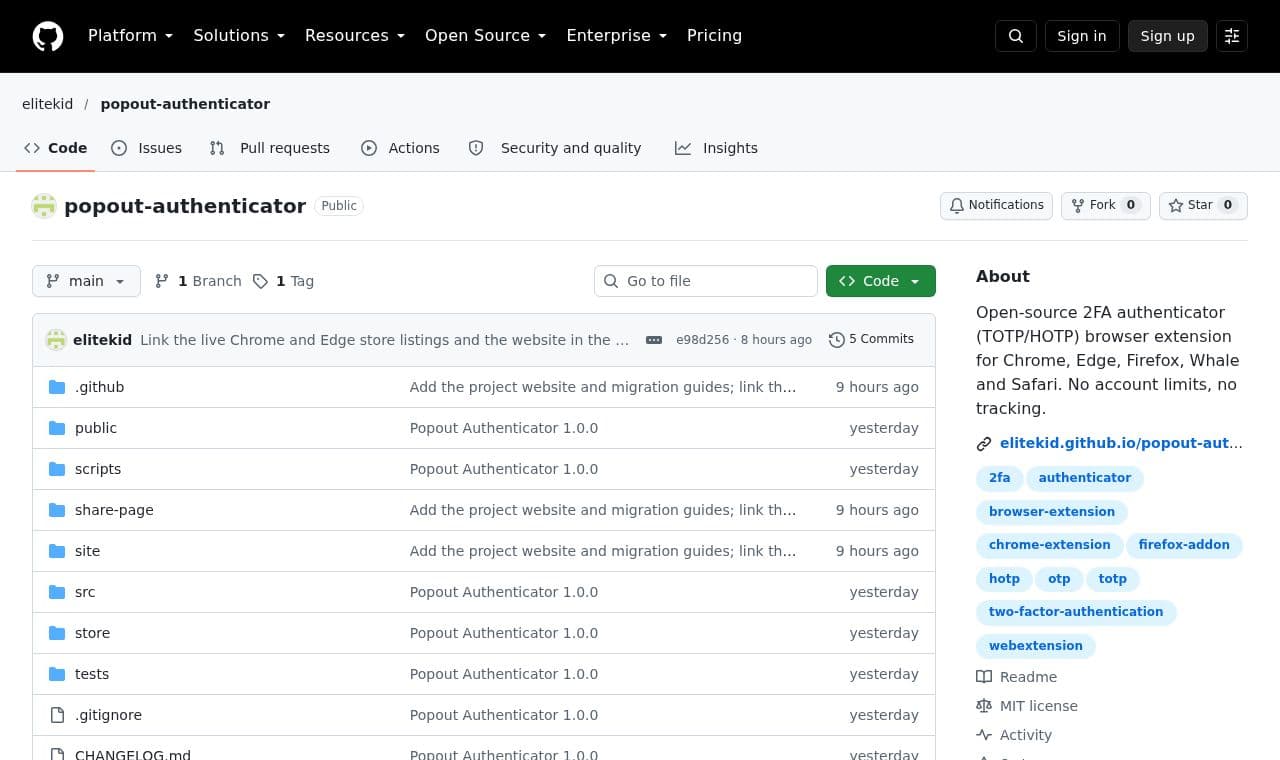Image resolution: width=1280 pixels, height=760 pixels.
Task: Open the Notifications button
Action: [x=996, y=206]
